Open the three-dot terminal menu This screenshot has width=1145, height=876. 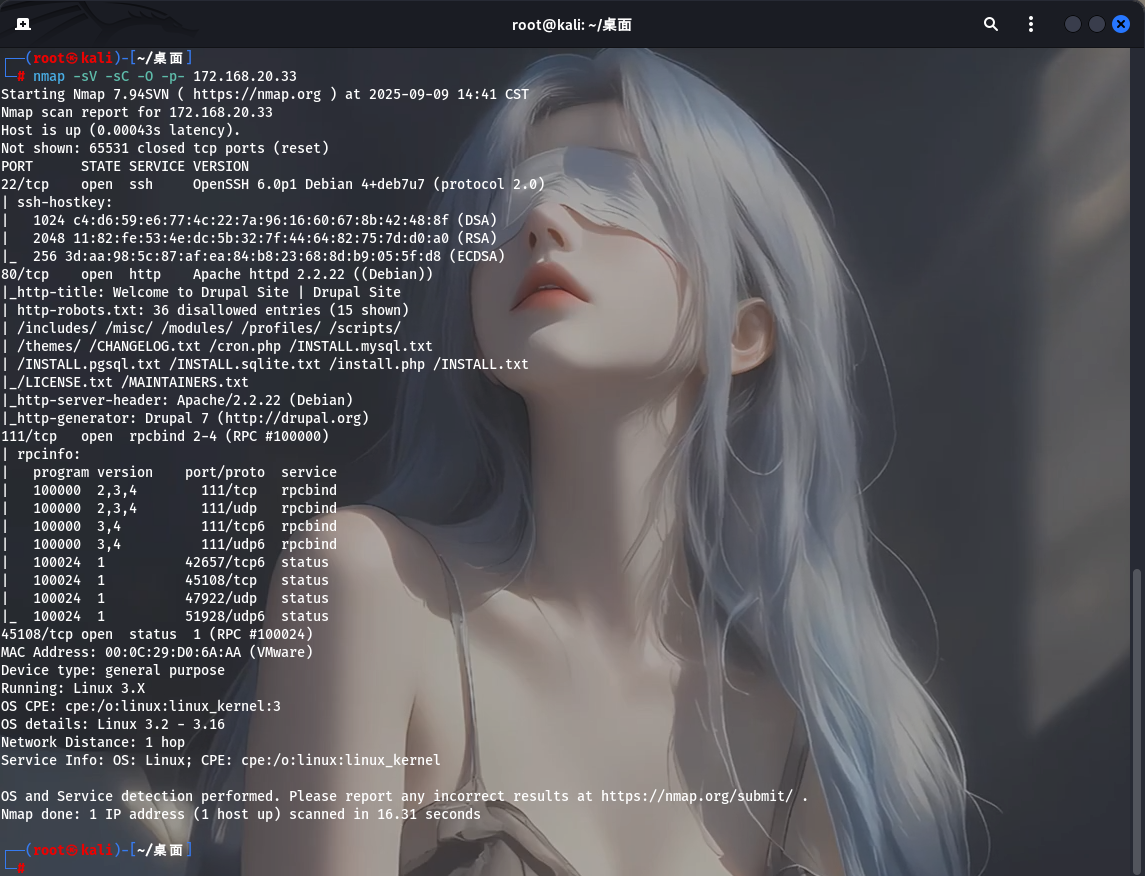(1030, 24)
